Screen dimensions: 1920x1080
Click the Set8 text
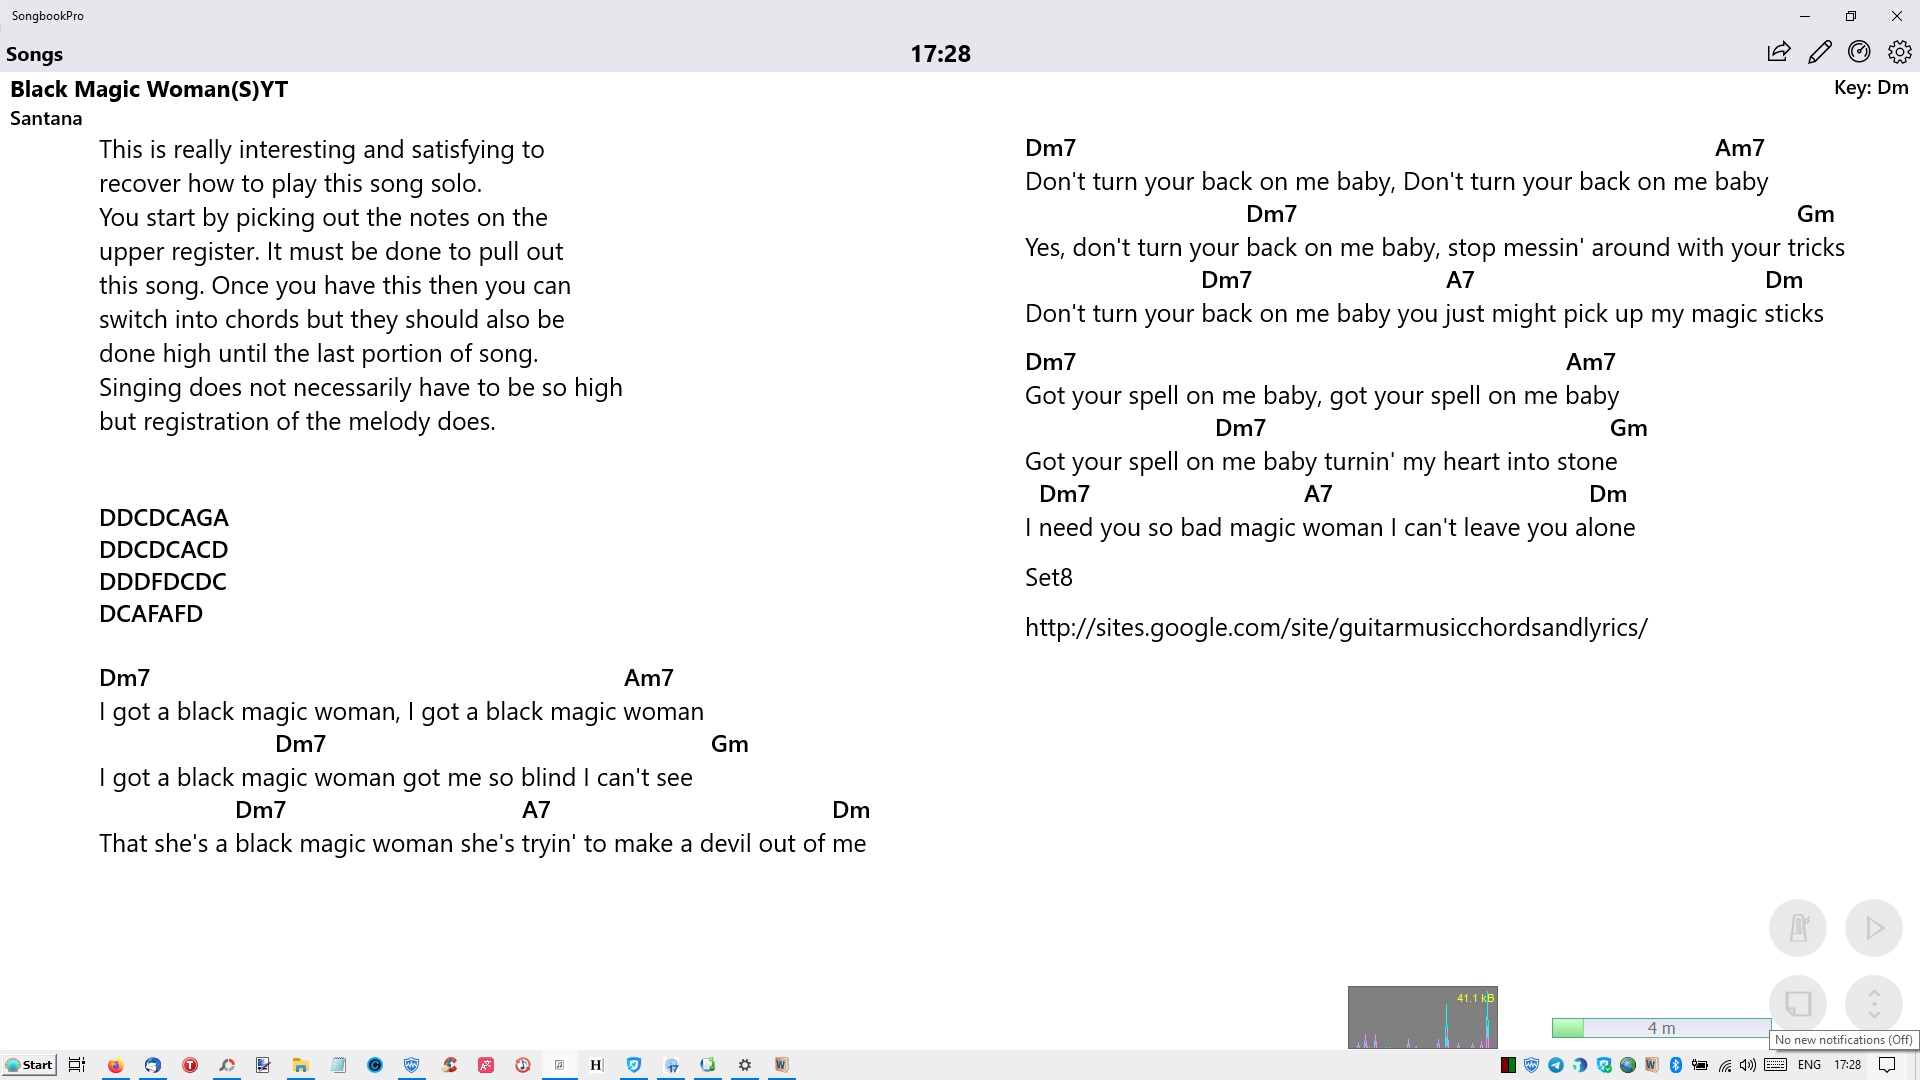[x=1048, y=577]
